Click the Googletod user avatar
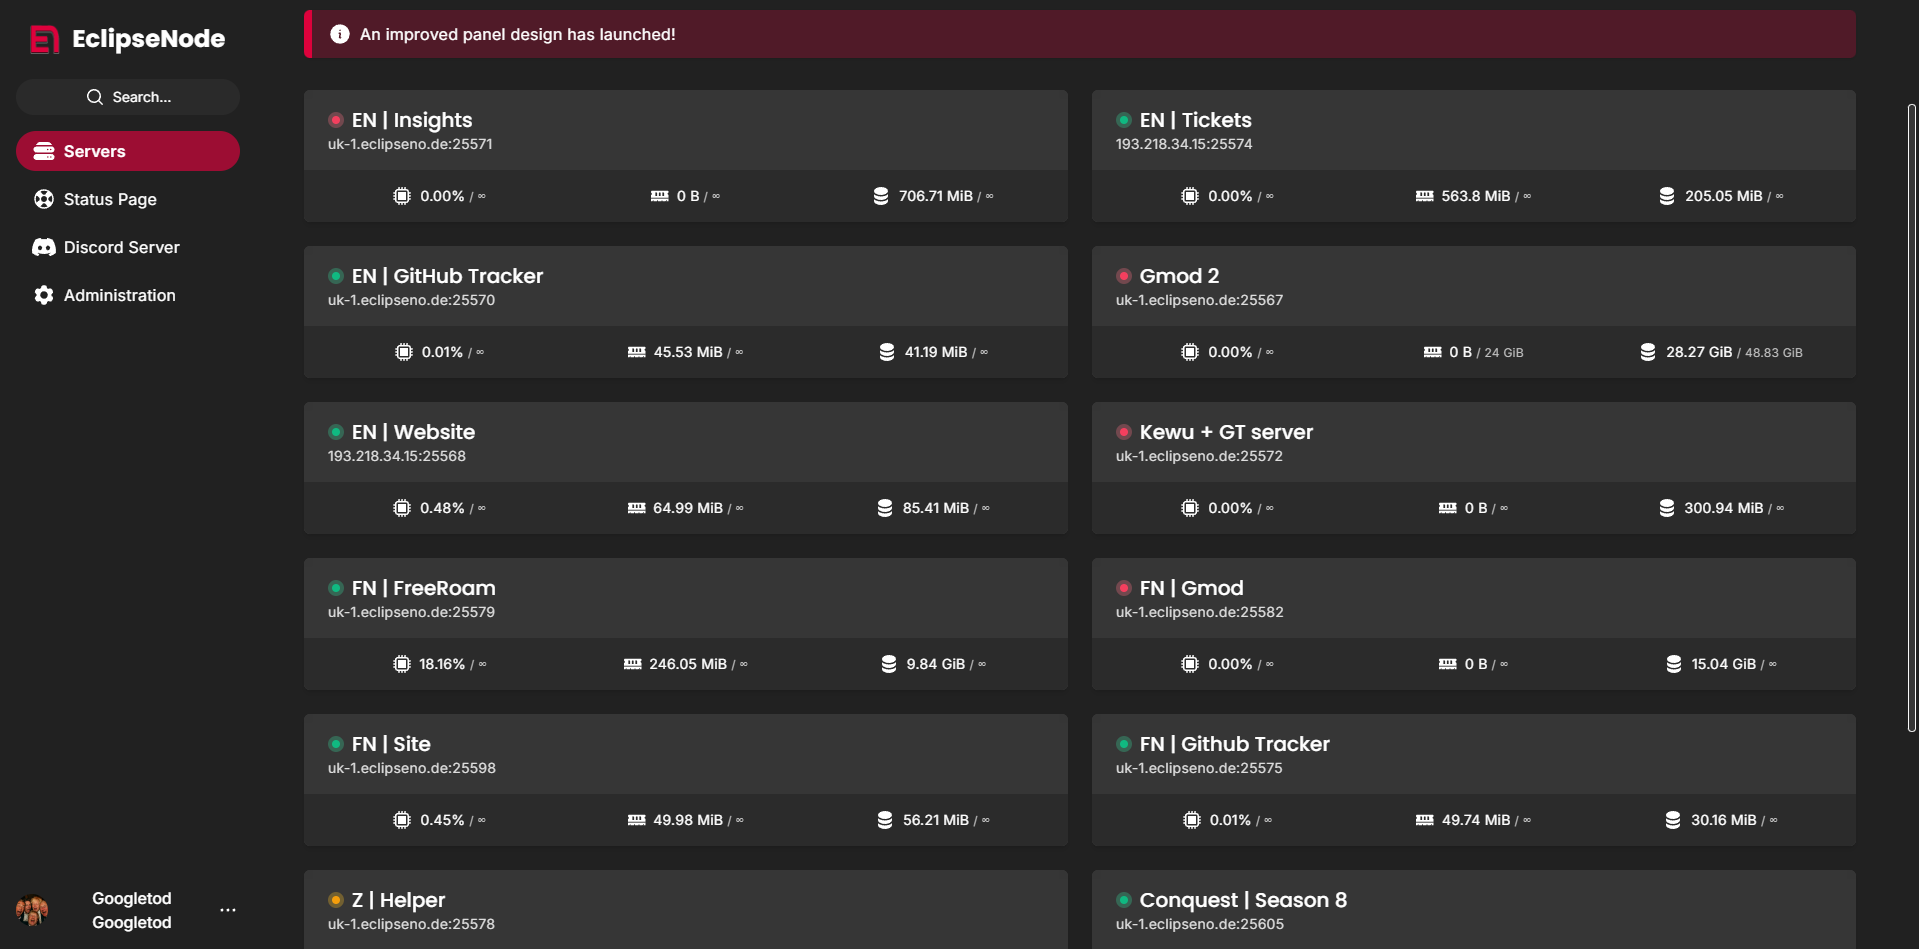The width and height of the screenshot is (1919, 949). point(32,910)
